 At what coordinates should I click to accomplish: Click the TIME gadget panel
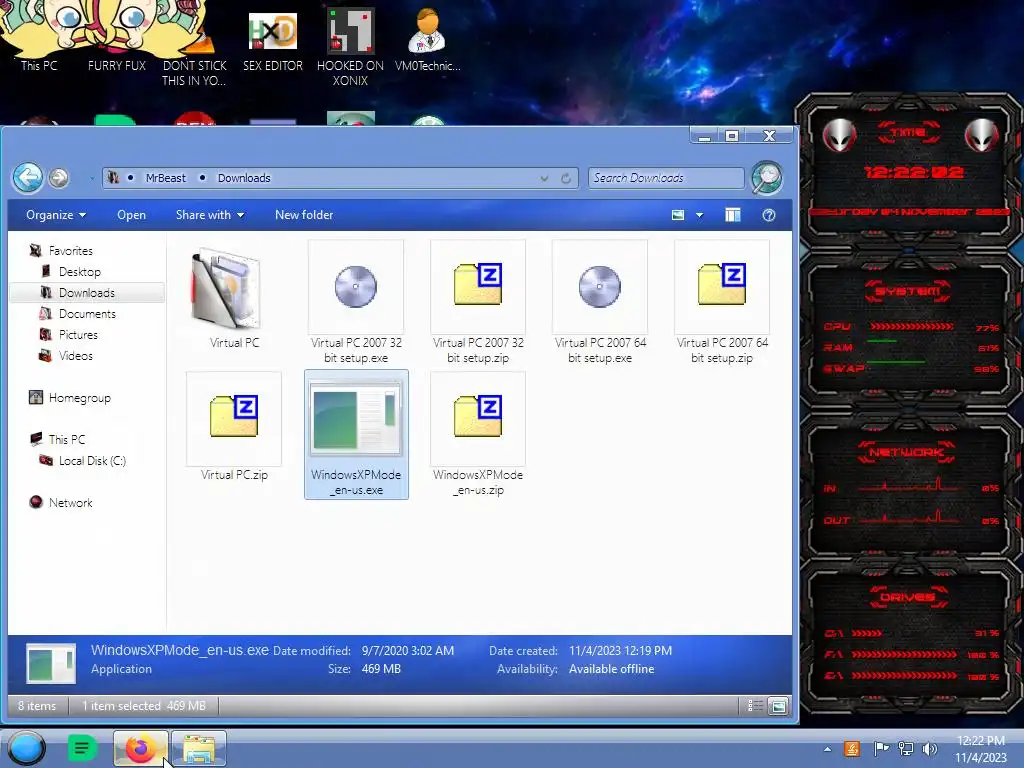(x=909, y=173)
